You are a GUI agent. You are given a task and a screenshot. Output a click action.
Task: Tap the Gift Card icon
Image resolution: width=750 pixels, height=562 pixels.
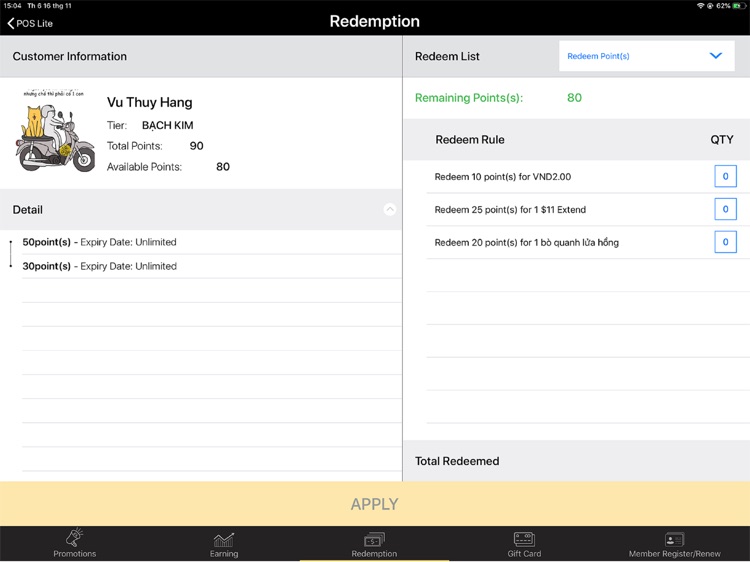pyautogui.click(x=524, y=539)
